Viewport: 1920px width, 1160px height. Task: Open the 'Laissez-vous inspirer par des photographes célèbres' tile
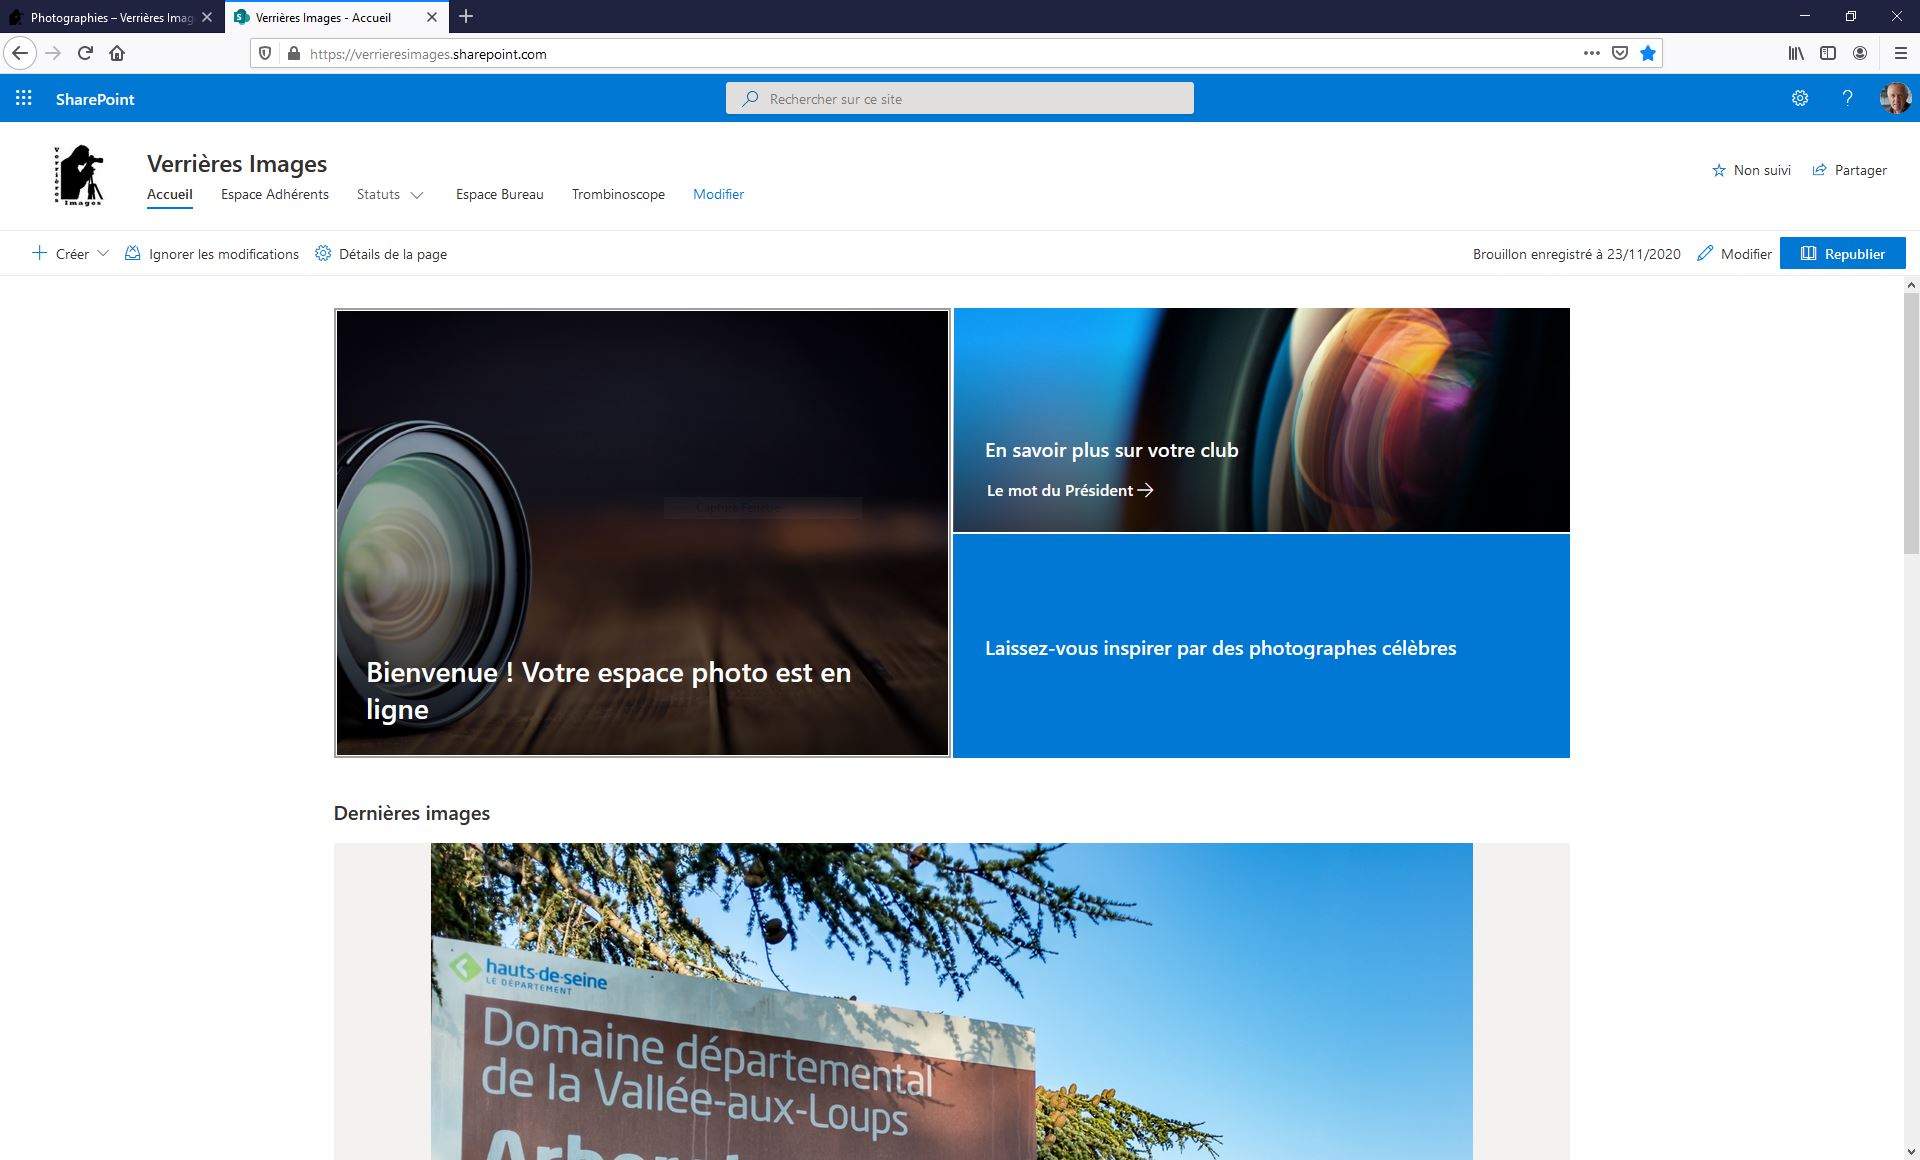(1262, 646)
